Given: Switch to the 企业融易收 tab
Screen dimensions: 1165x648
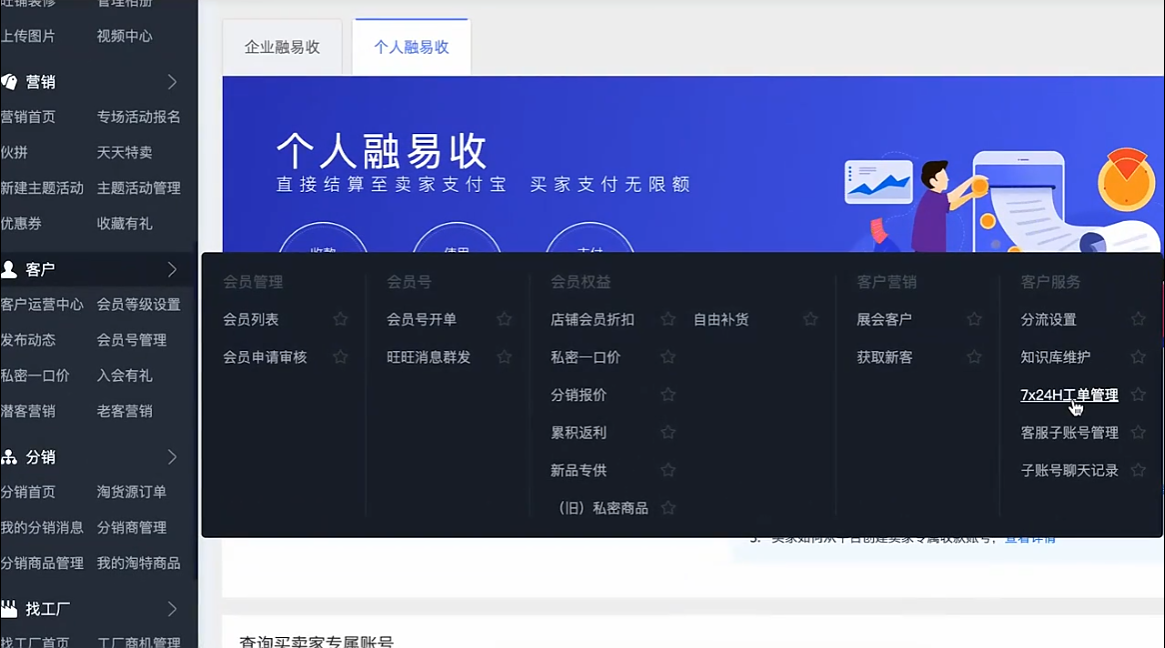Looking at the screenshot, I should tap(282, 47).
